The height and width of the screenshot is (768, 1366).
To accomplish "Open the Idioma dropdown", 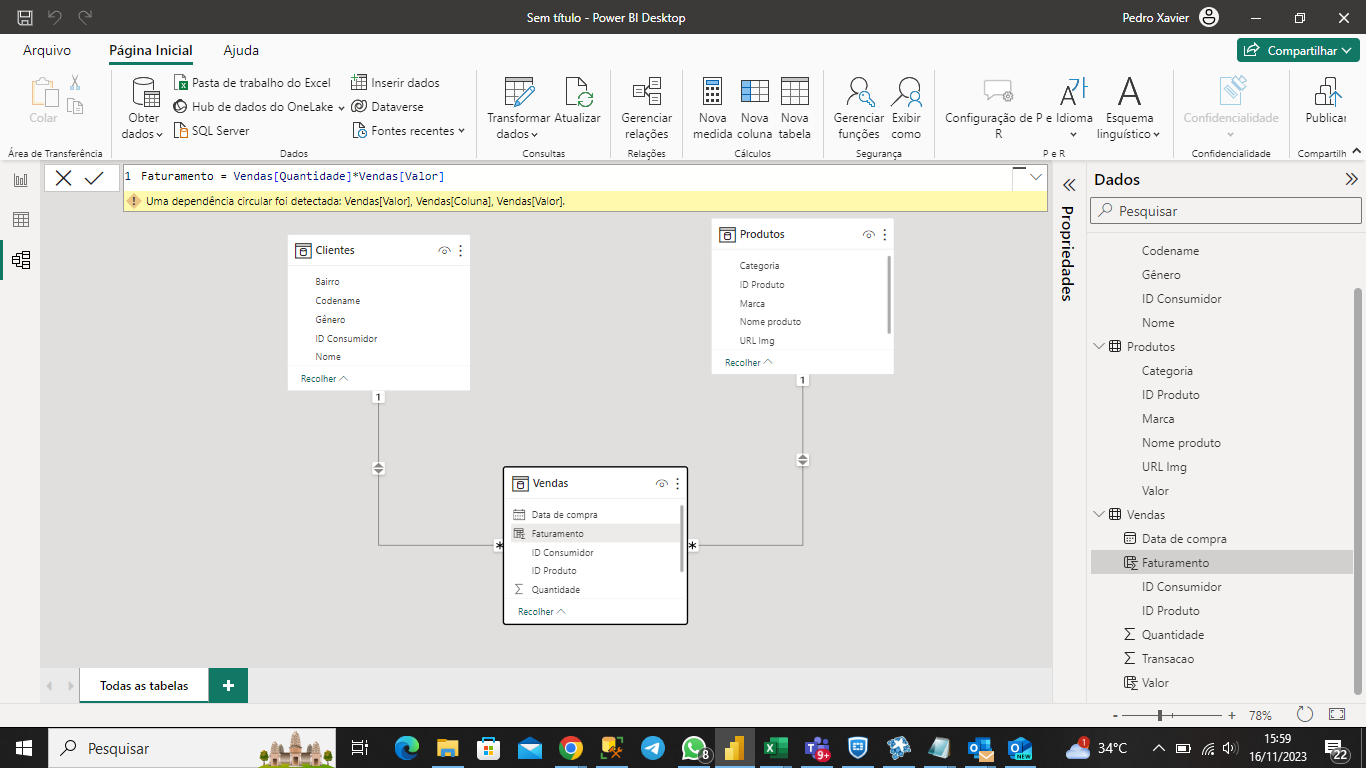I will pyautogui.click(x=1075, y=108).
